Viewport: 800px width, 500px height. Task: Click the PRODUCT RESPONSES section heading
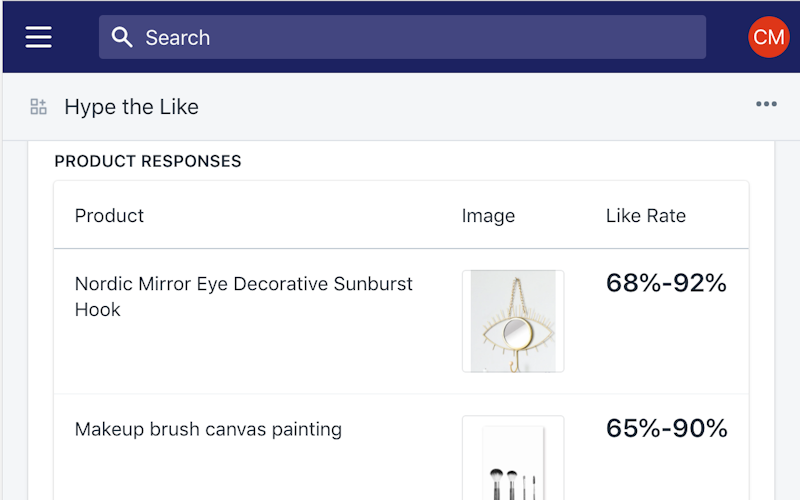pos(148,161)
